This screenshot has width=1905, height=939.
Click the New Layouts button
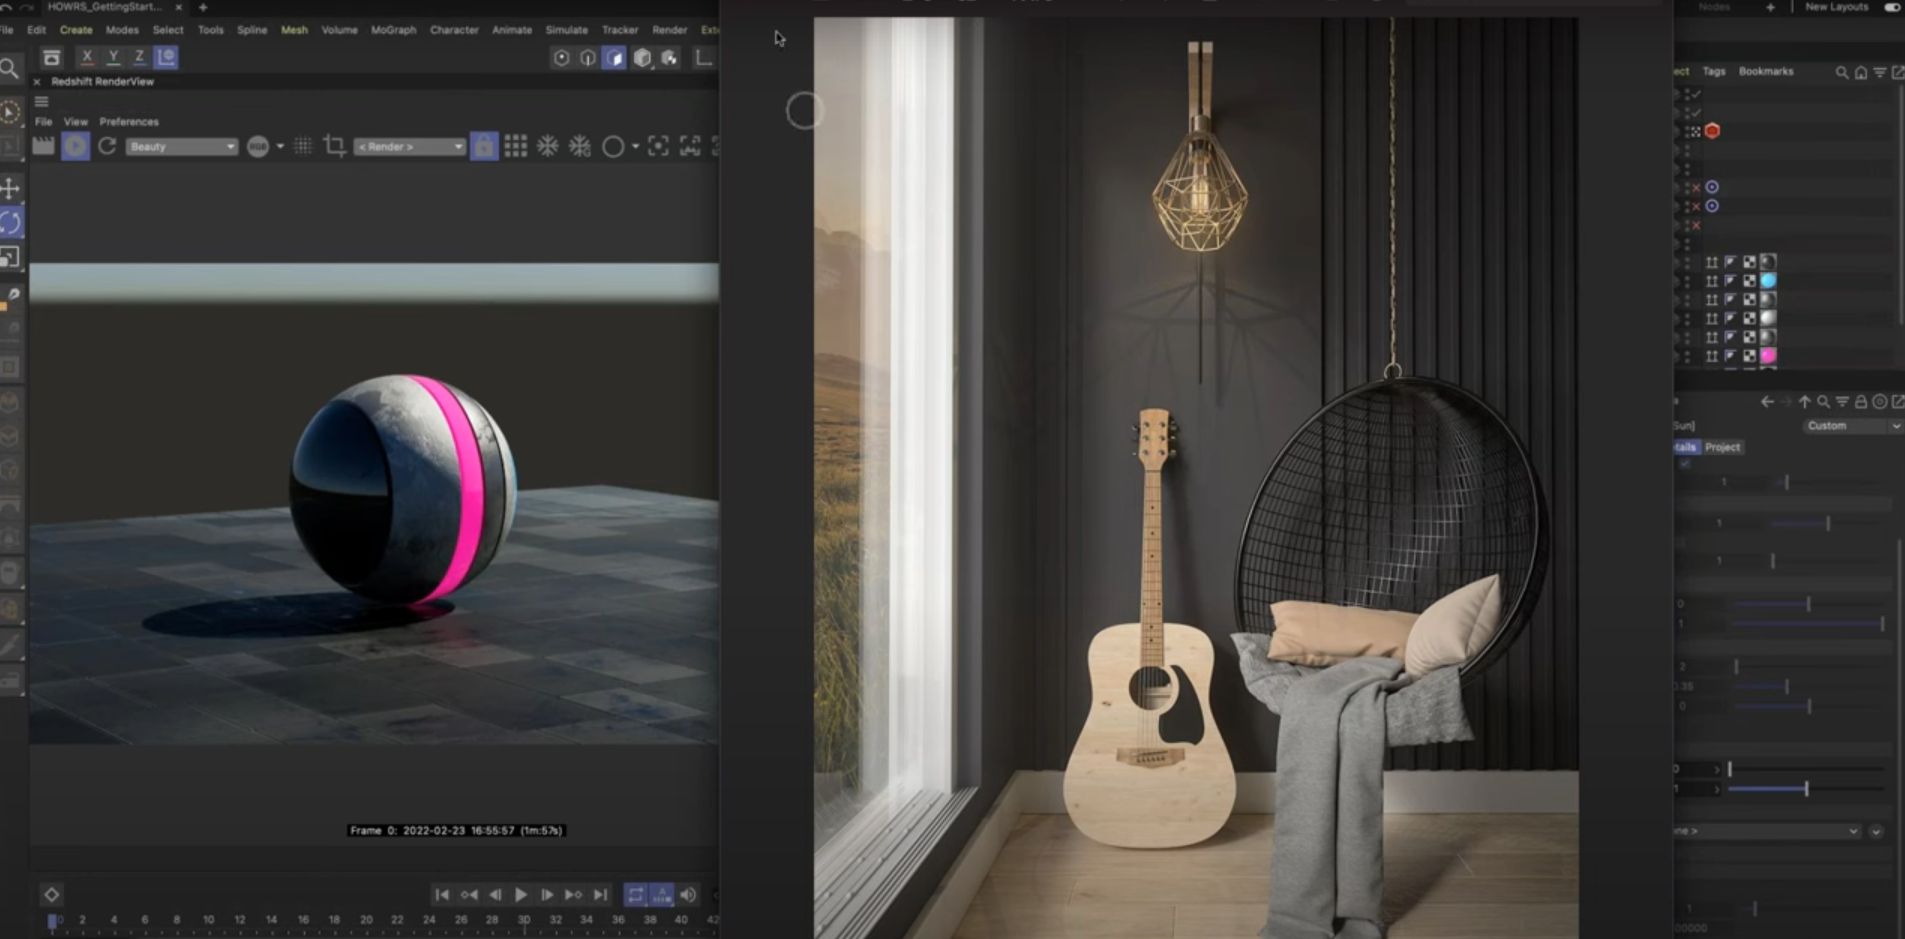(1837, 7)
